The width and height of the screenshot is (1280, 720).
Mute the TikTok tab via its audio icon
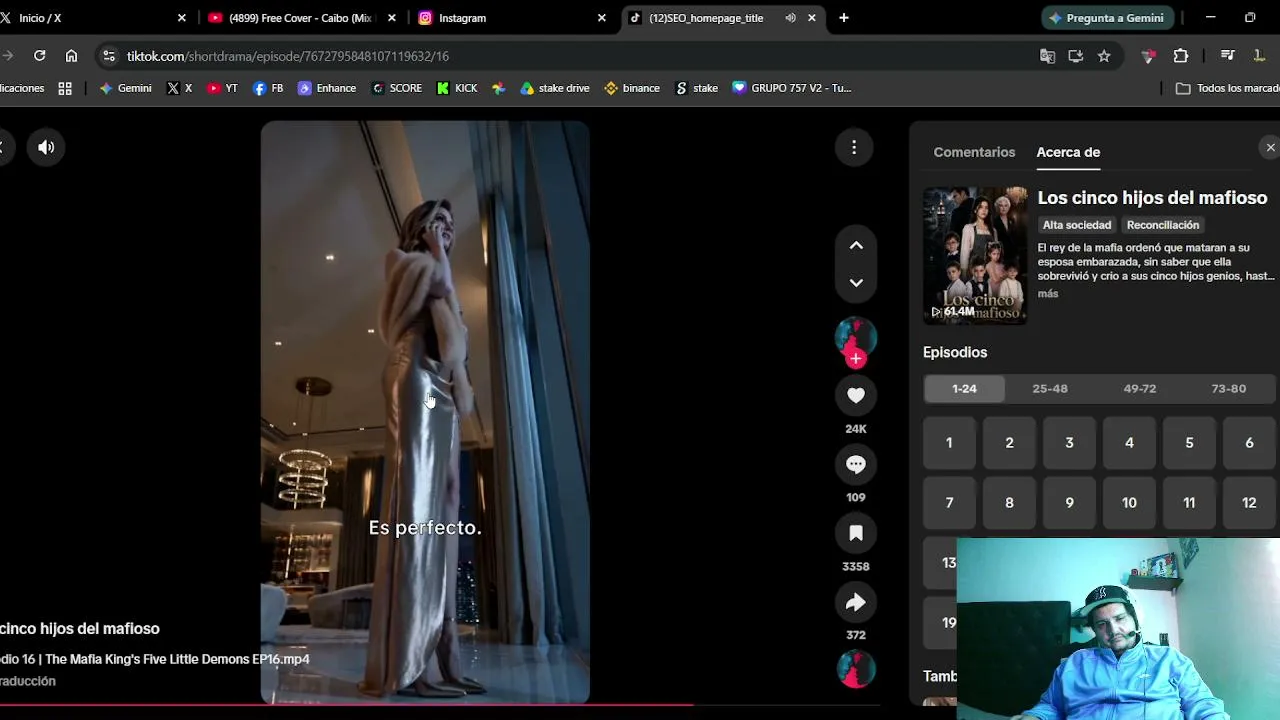tap(790, 18)
